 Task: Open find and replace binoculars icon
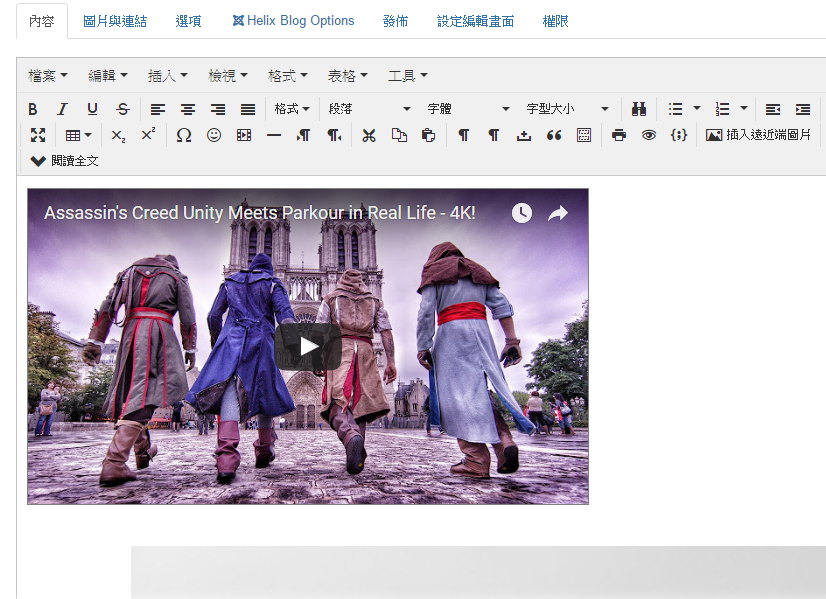tap(638, 109)
